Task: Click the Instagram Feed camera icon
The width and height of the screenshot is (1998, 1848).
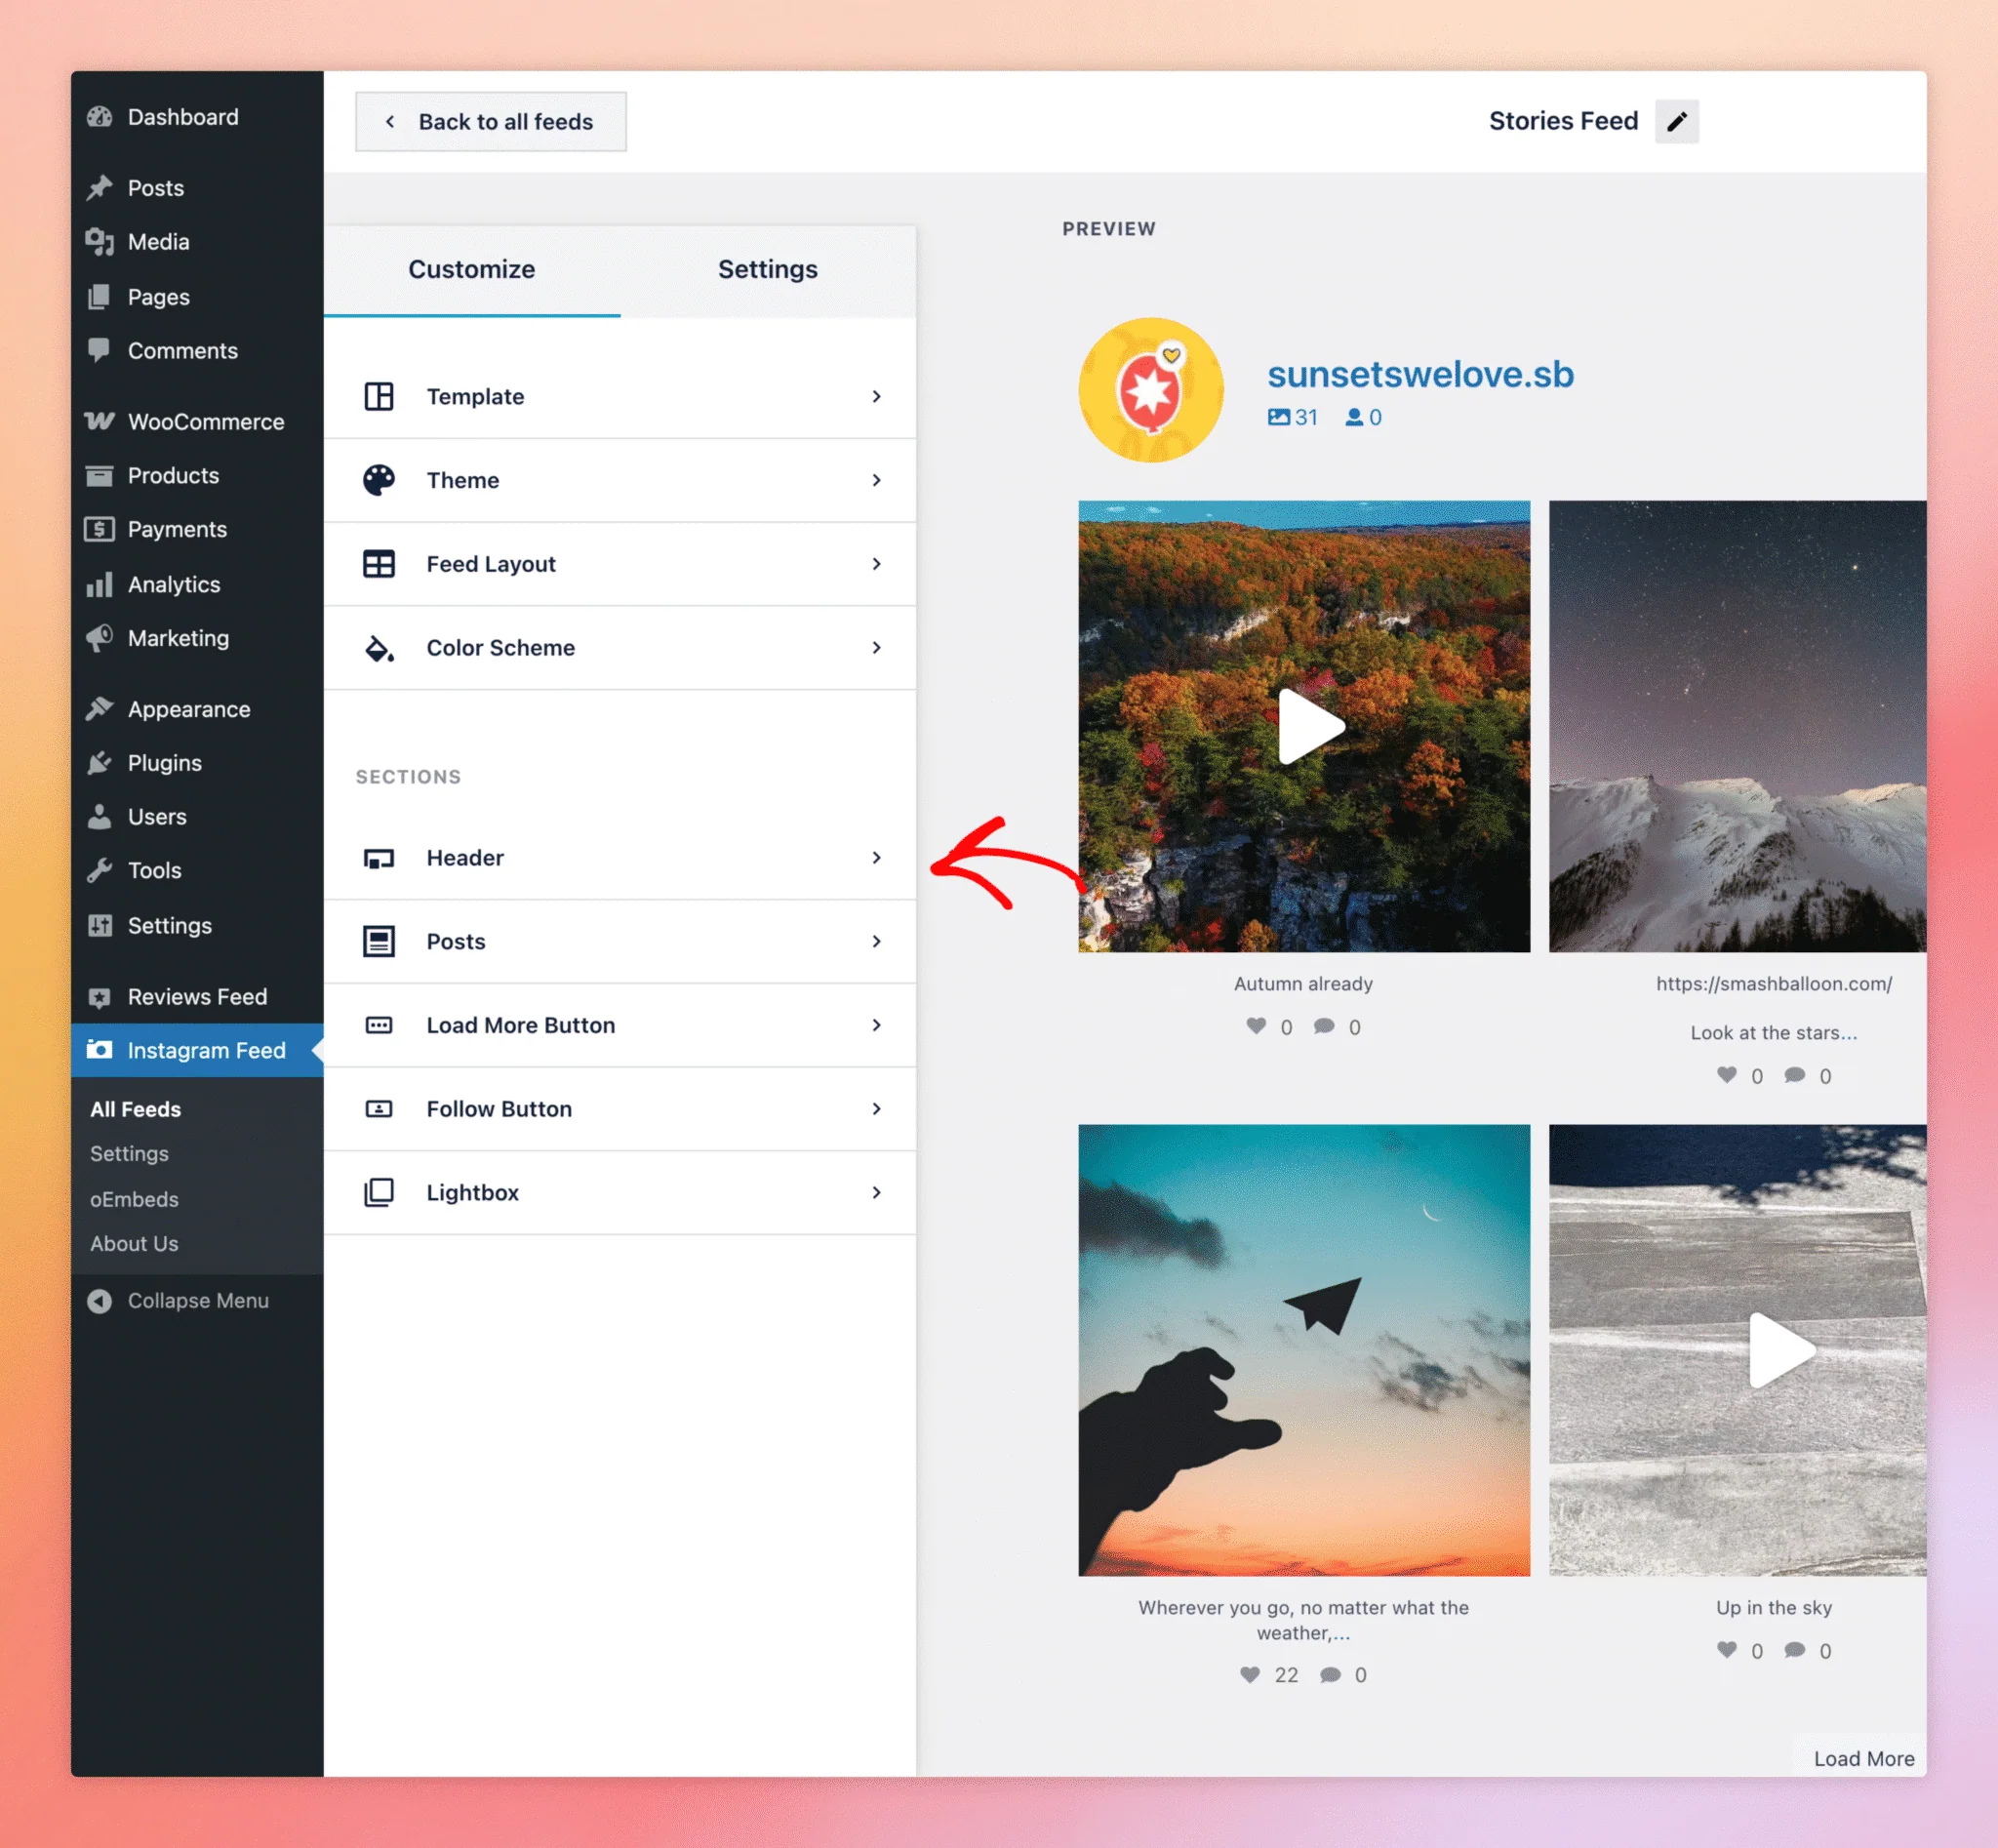Action: coord(99,1049)
